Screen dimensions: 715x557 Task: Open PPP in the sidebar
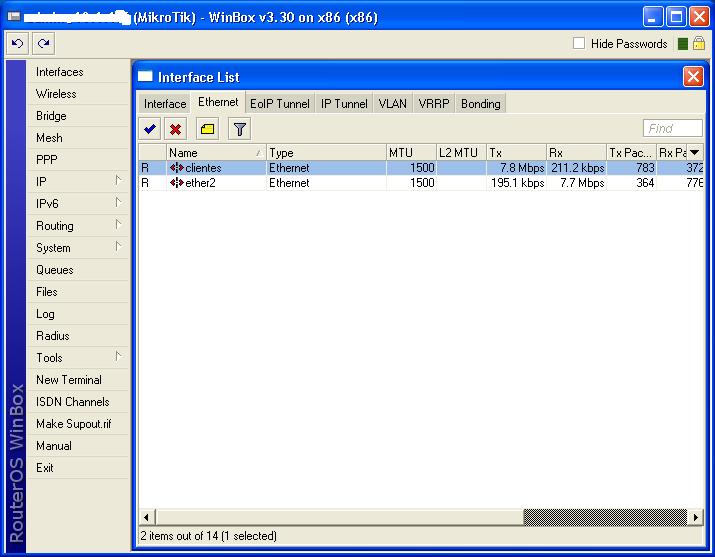pyautogui.click(x=78, y=160)
